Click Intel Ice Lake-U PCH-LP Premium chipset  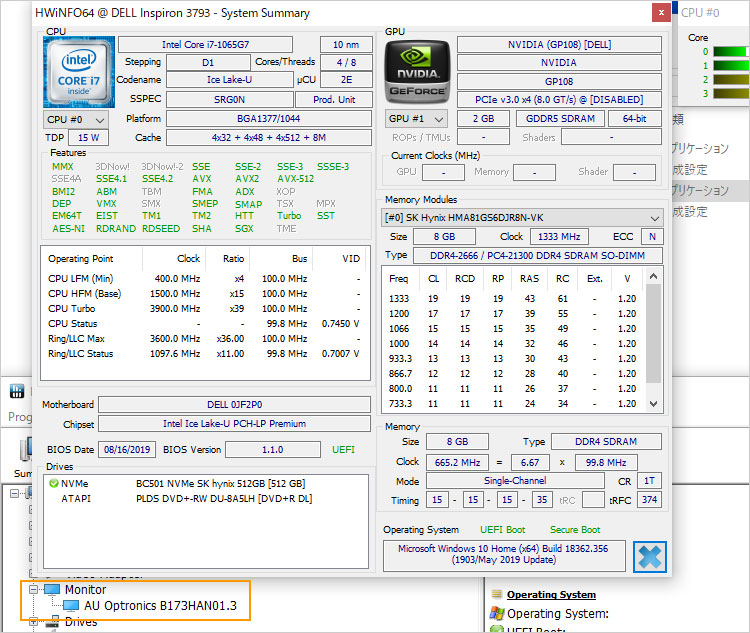coord(234,423)
